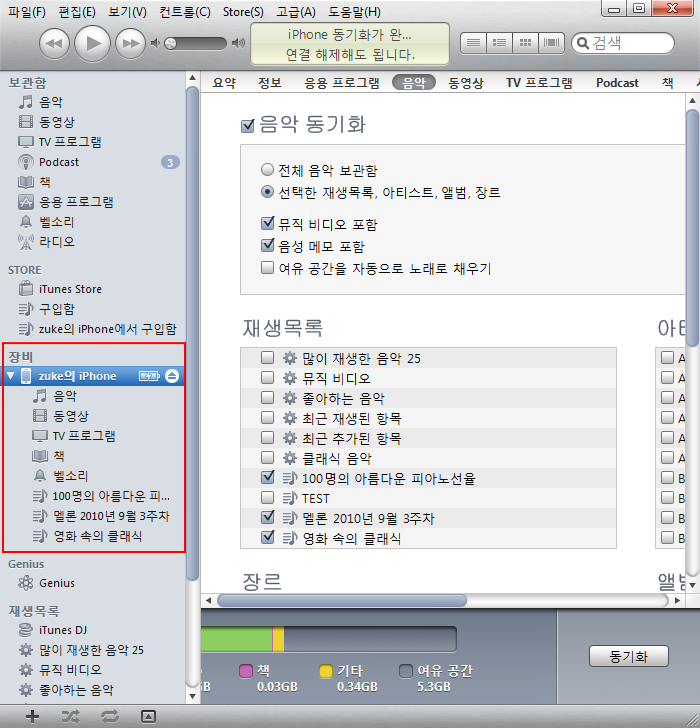
Task: Check 클래식 음악 playlist checkbox
Action: [x=267, y=458]
